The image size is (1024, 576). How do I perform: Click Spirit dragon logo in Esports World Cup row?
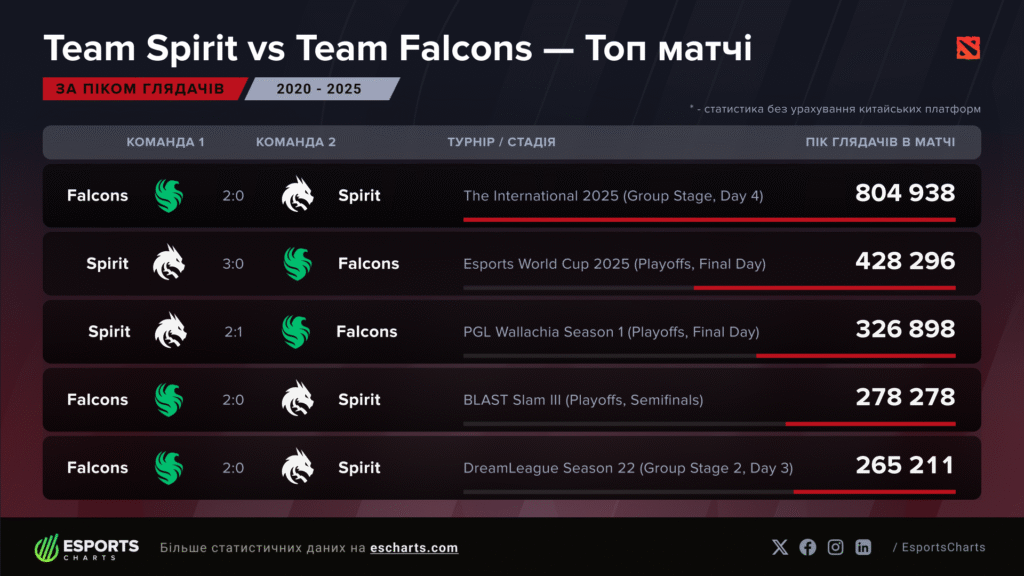[x=169, y=264]
